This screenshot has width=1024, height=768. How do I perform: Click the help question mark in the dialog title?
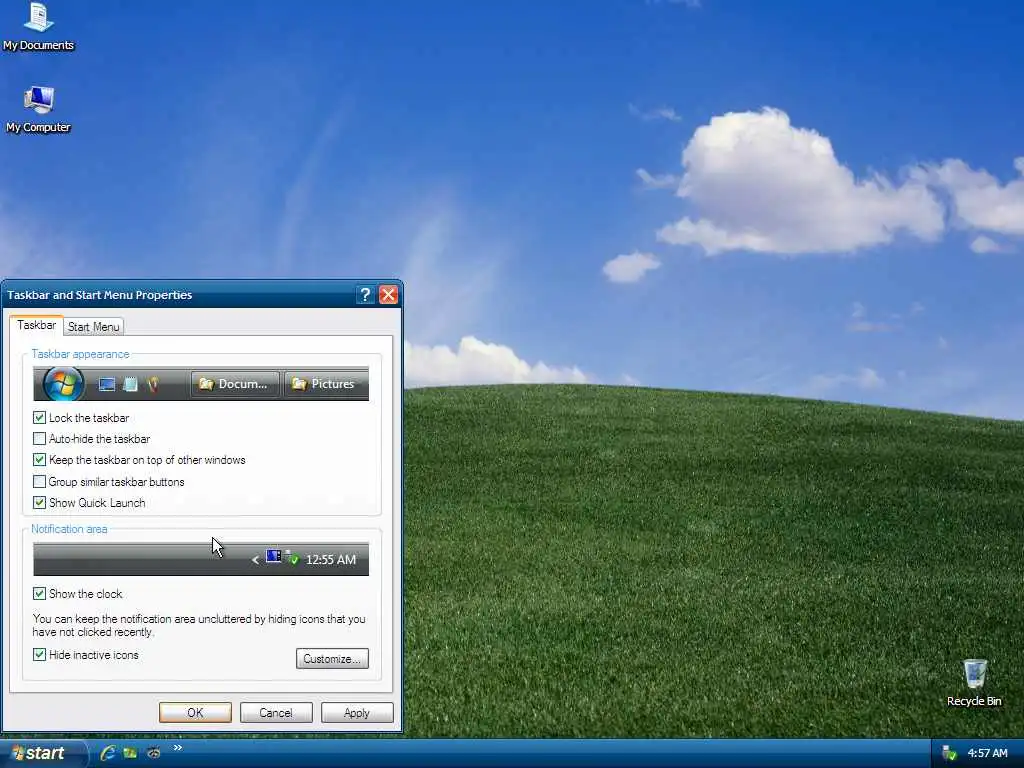pyautogui.click(x=365, y=295)
